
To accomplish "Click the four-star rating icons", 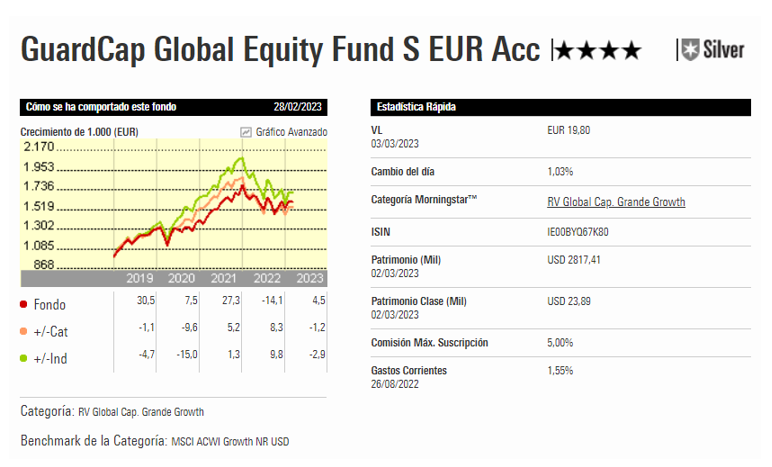I will 599,51.
